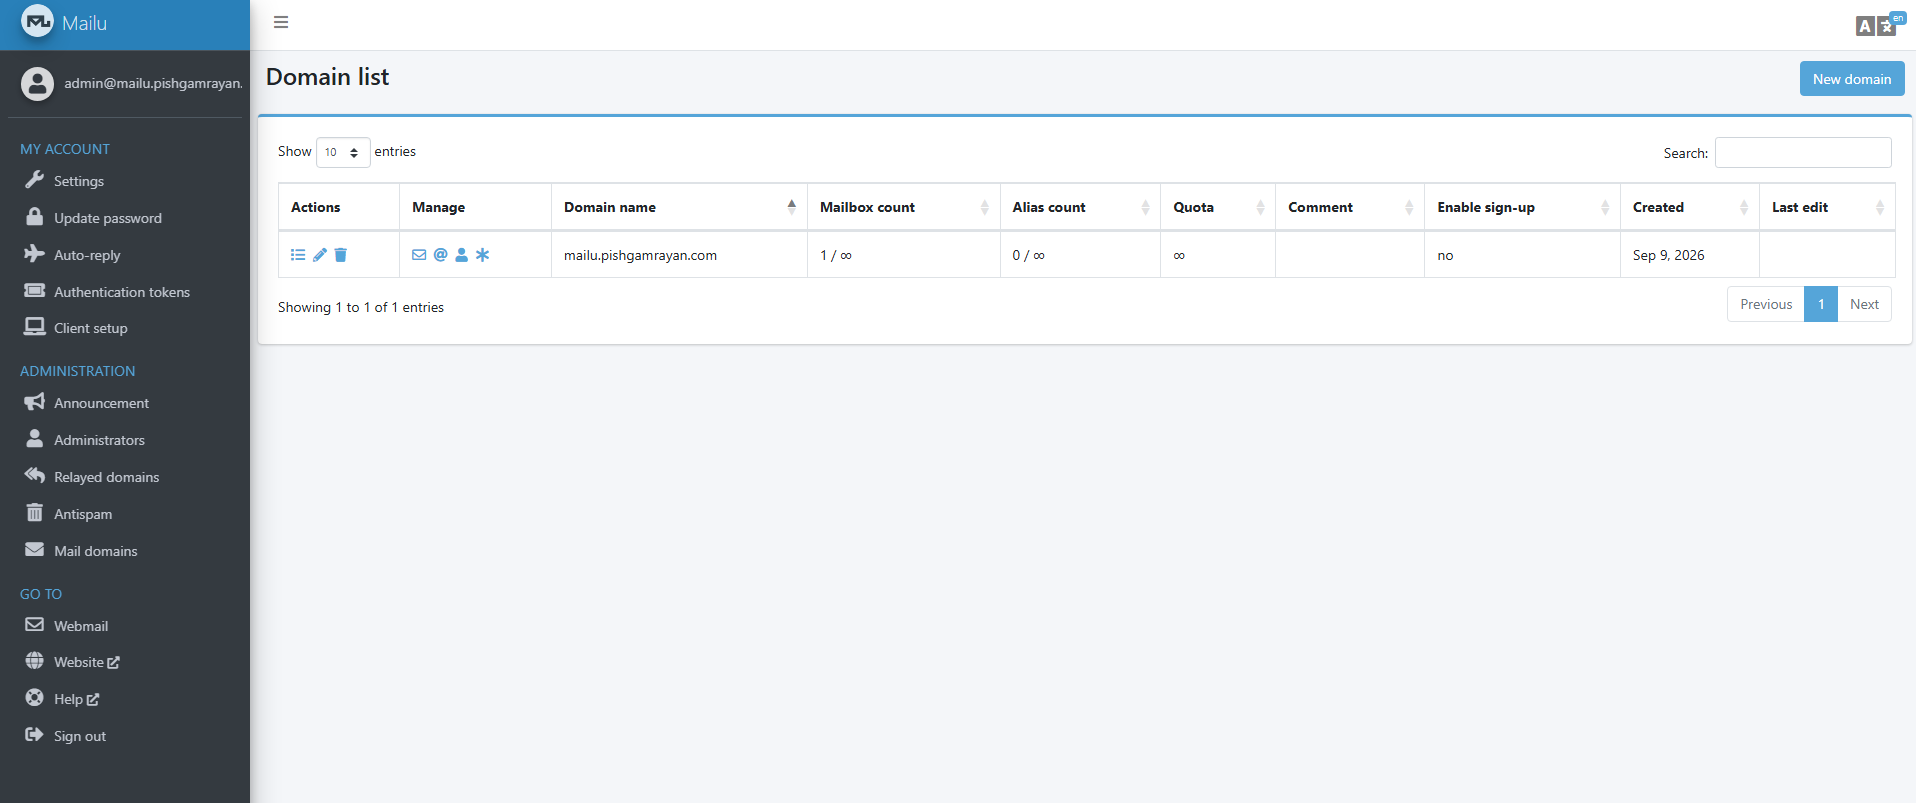Open the Show entries count dropdown
This screenshot has width=1916, height=803.
point(343,152)
